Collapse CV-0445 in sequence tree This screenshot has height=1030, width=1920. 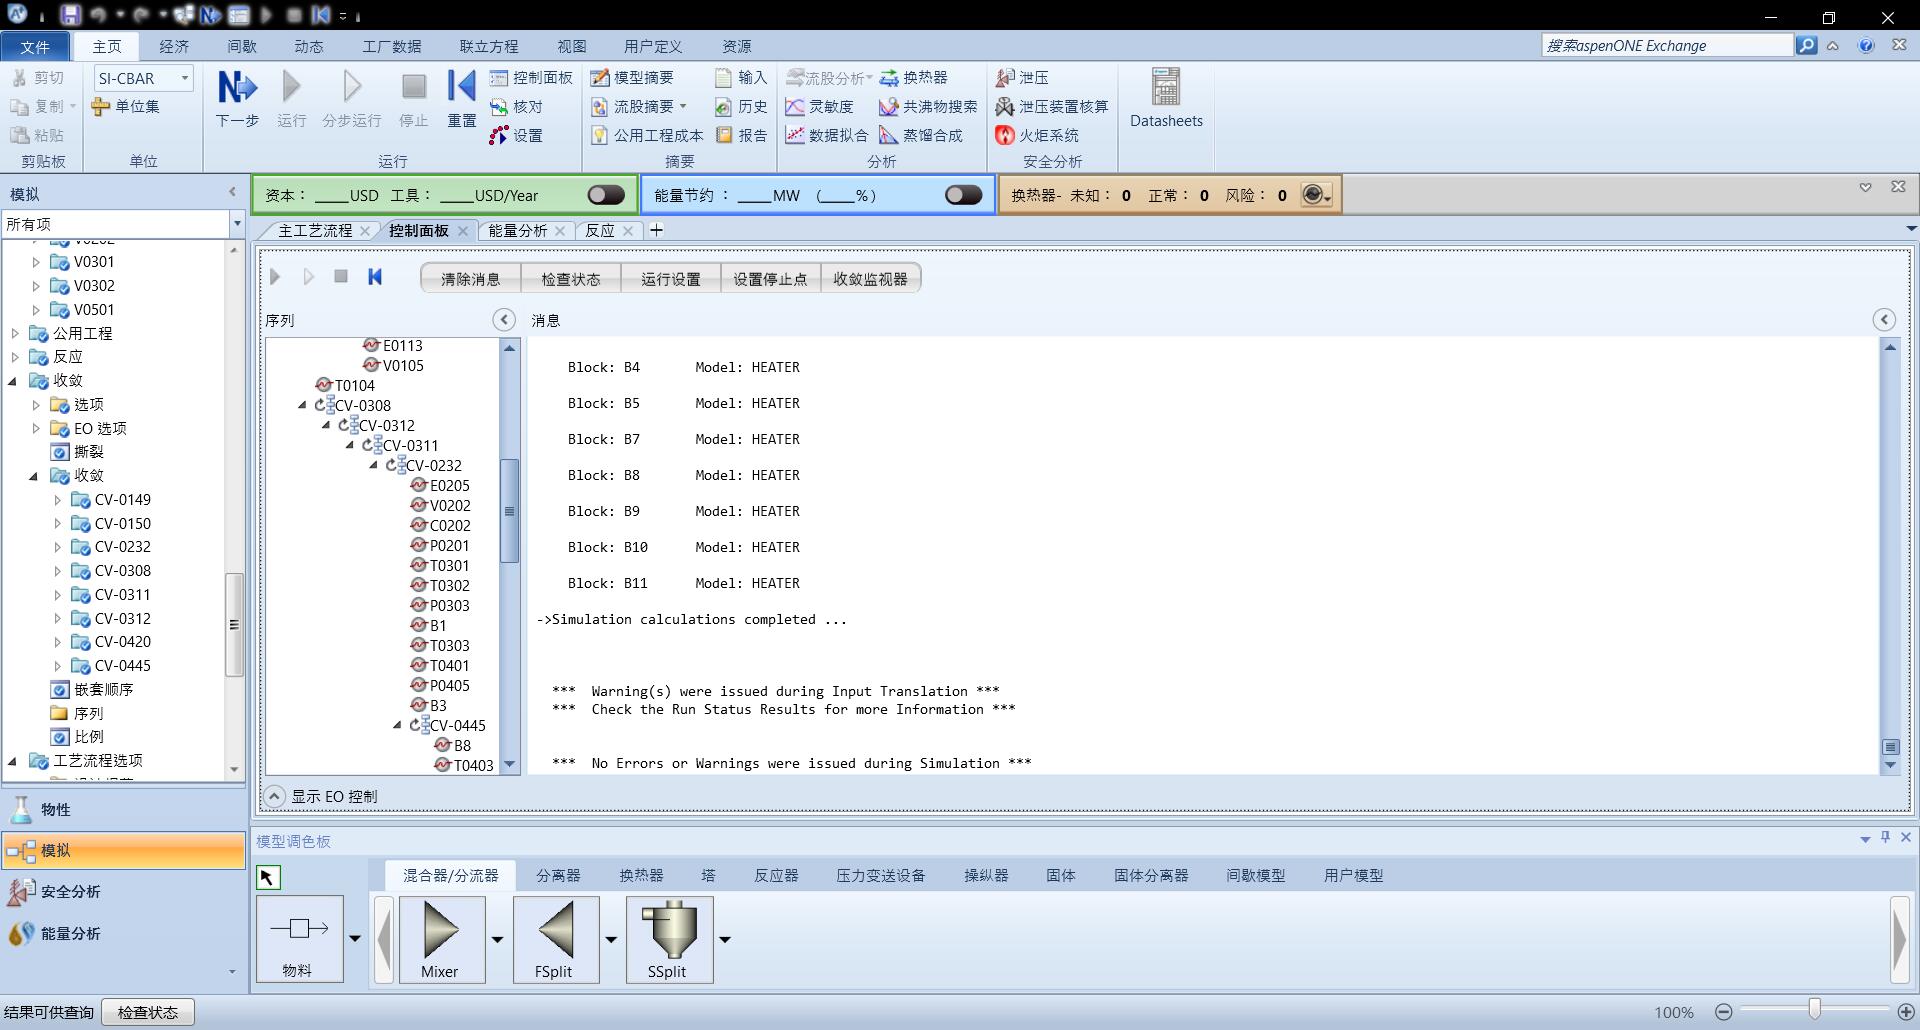(x=397, y=725)
